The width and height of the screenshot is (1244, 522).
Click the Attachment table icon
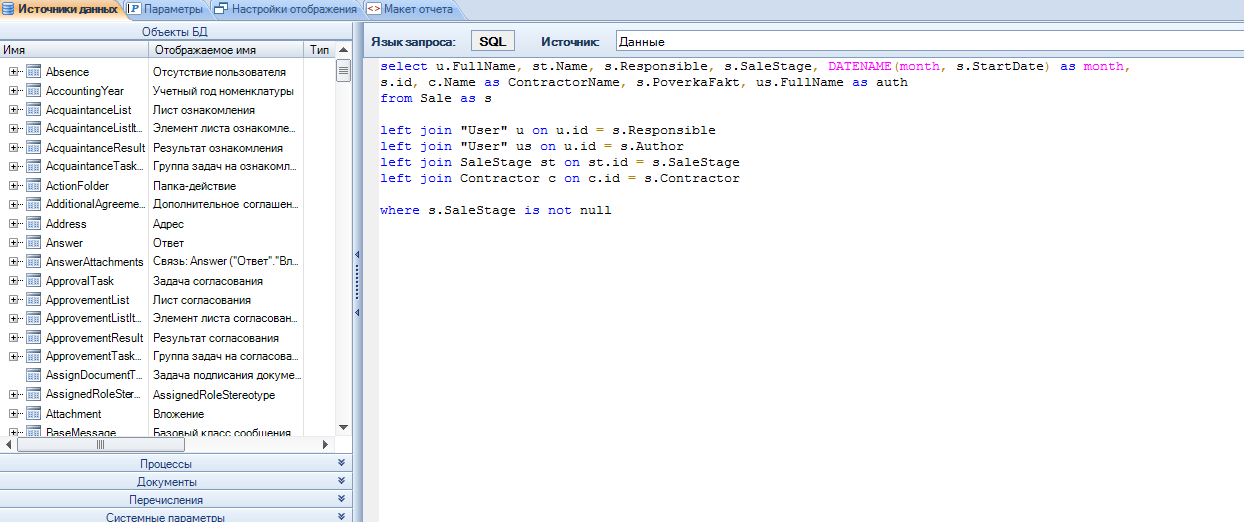coord(33,414)
